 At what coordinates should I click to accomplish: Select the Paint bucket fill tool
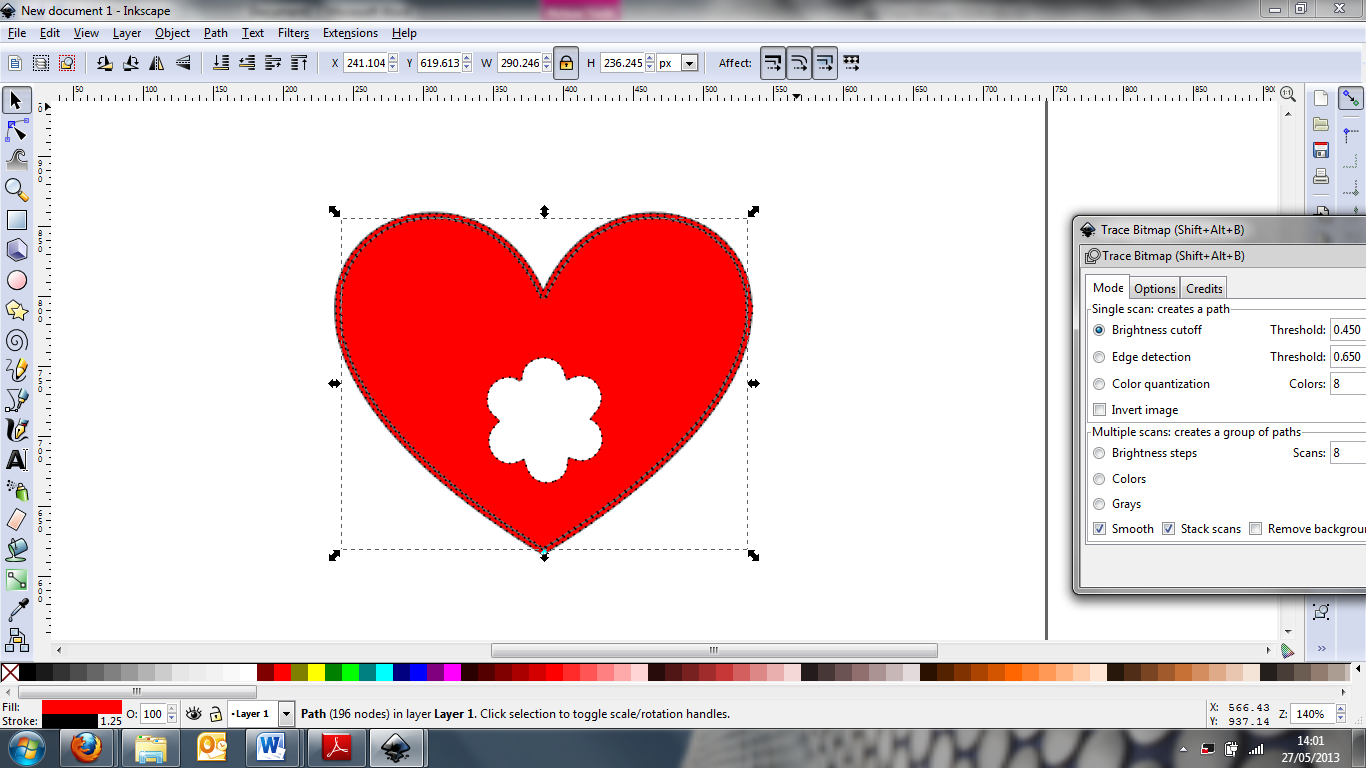(x=17, y=550)
